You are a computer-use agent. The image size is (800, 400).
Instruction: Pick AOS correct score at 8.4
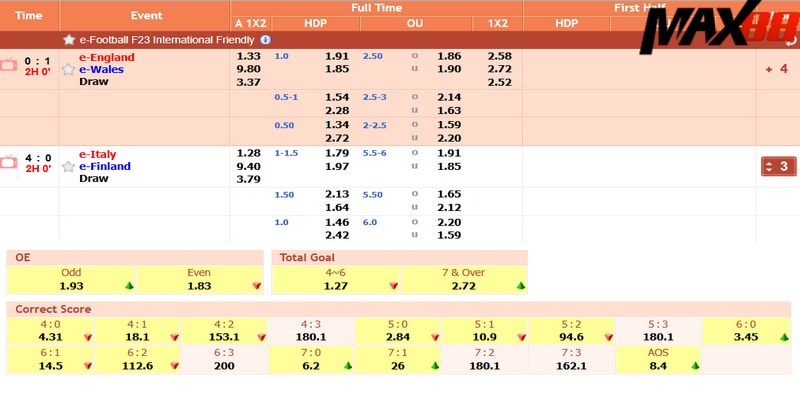click(x=658, y=360)
